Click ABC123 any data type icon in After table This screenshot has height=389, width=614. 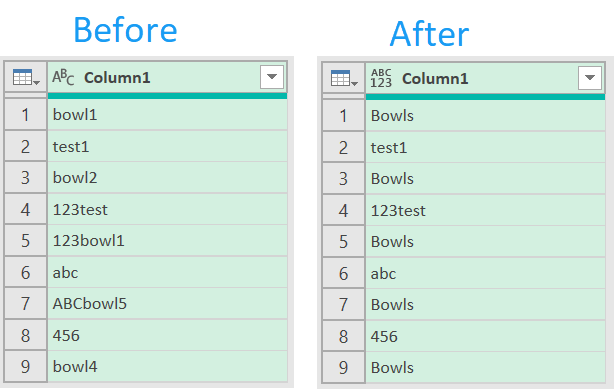381,78
